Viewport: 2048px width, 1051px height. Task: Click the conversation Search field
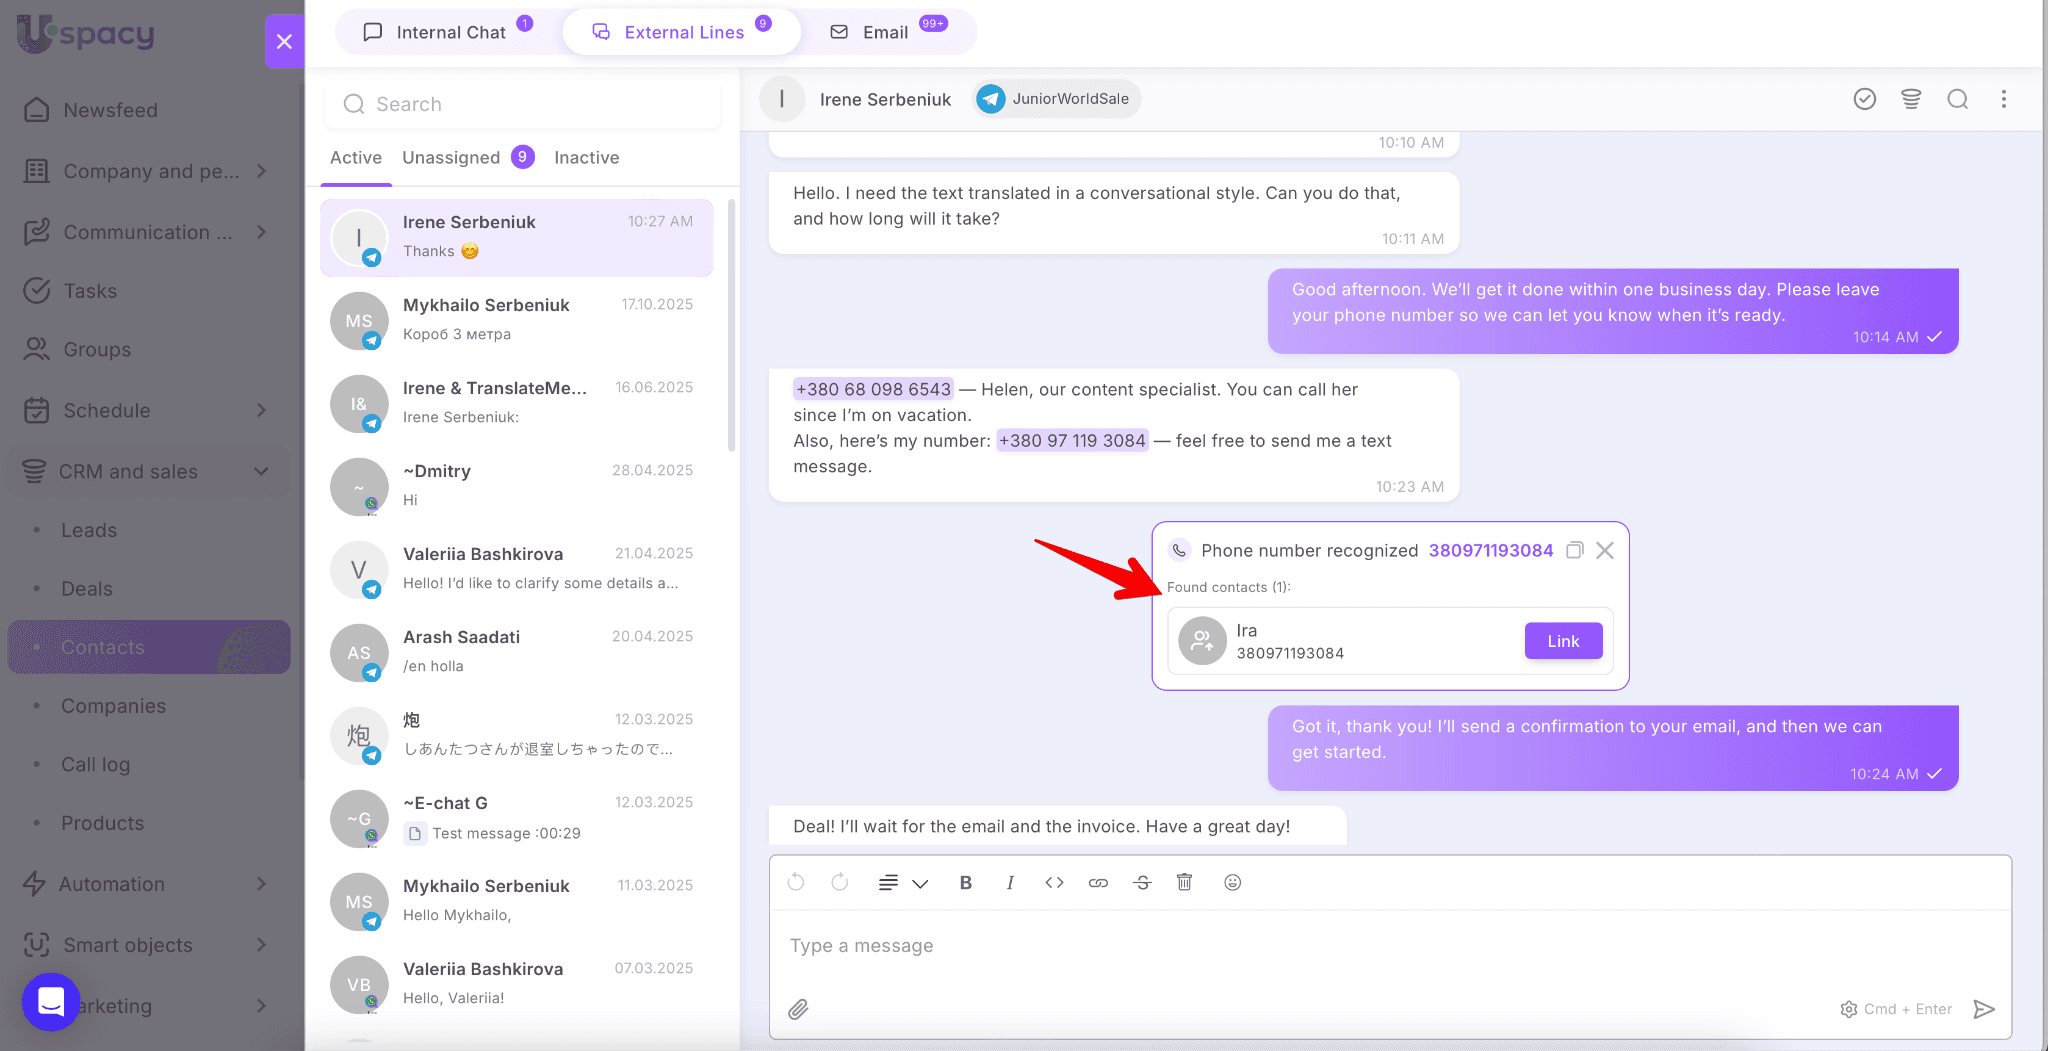tap(521, 104)
